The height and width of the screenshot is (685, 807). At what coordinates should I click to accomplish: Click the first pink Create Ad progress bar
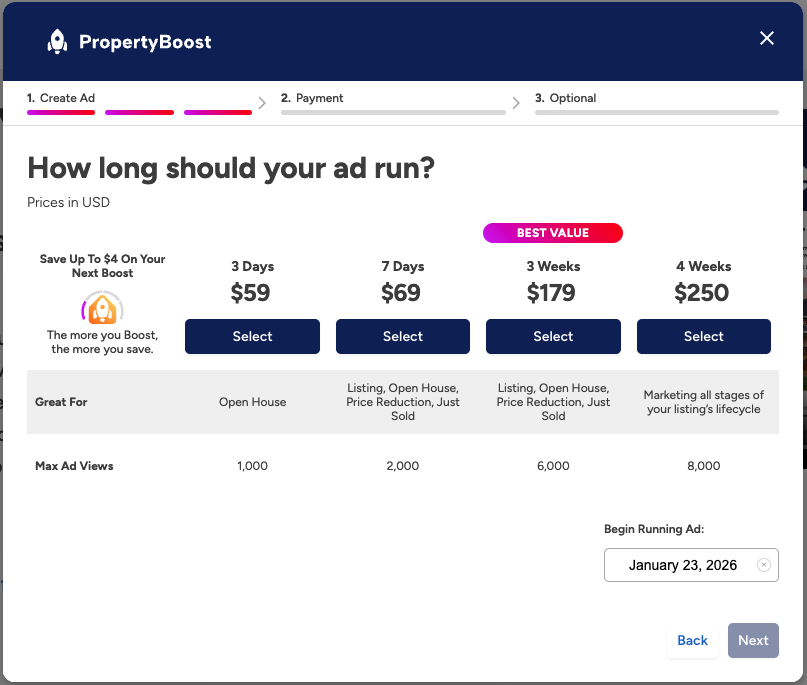click(61, 113)
